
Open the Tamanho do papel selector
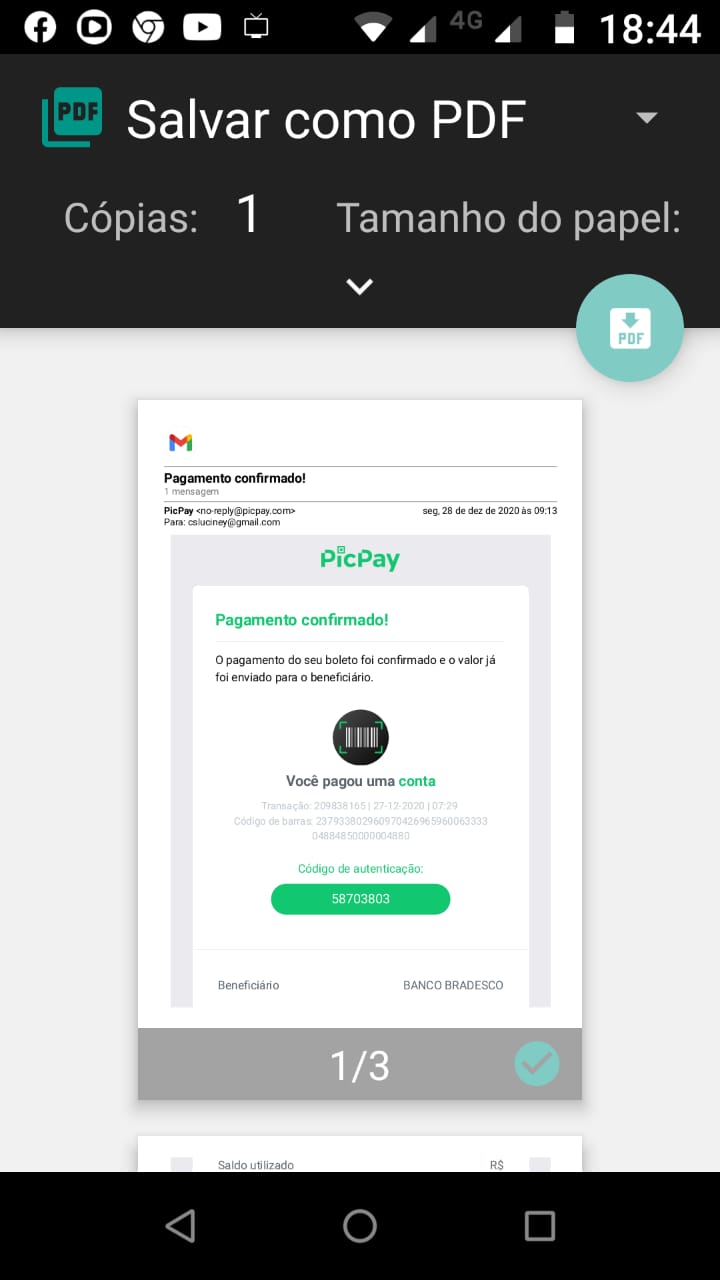click(508, 217)
